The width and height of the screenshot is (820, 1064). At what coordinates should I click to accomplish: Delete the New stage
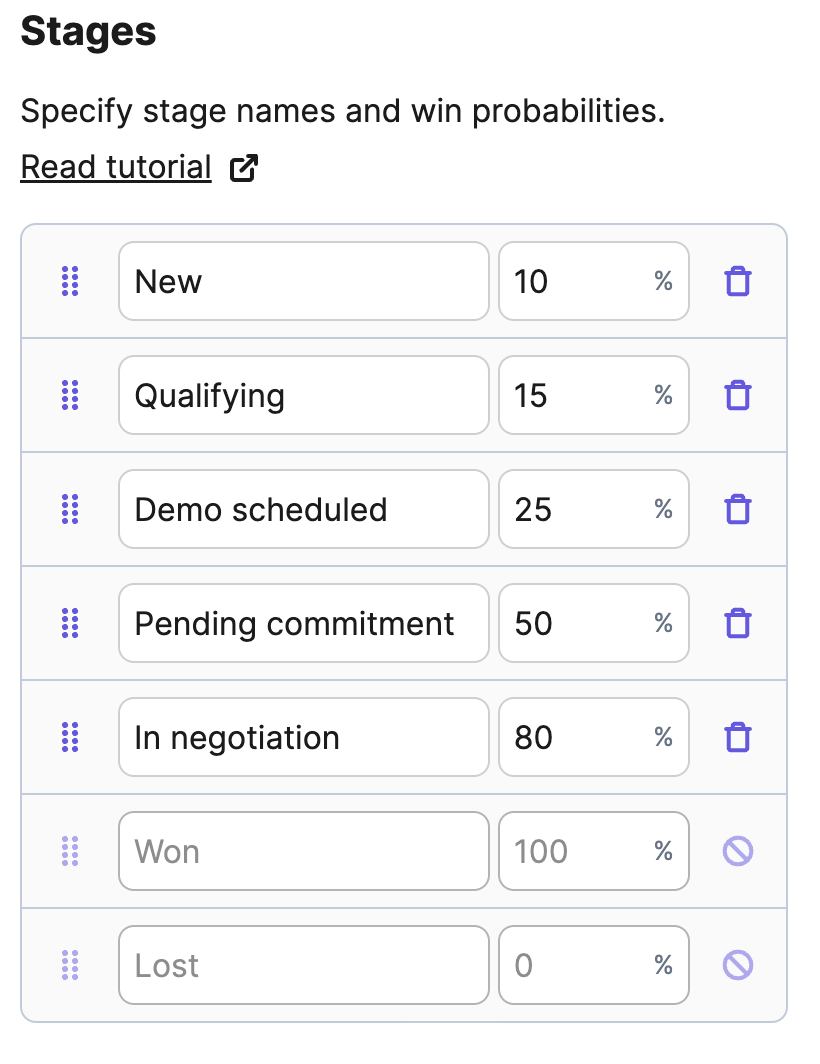(738, 282)
